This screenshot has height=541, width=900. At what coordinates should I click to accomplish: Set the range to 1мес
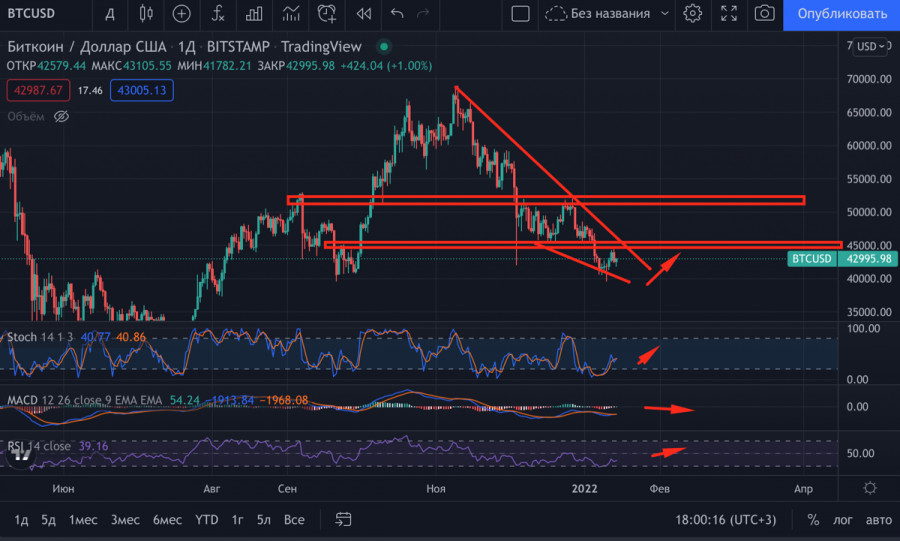point(83,520)
